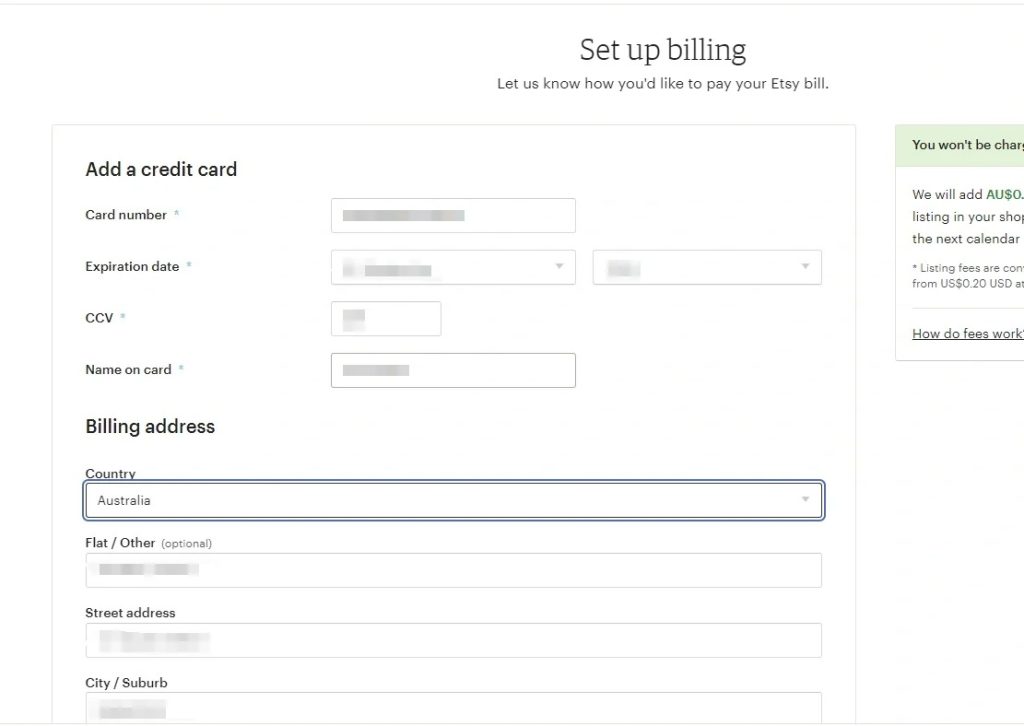The image size is (1024, 726).
Task: Open the expiration month dropdown
Action: (x=452, y=267)
